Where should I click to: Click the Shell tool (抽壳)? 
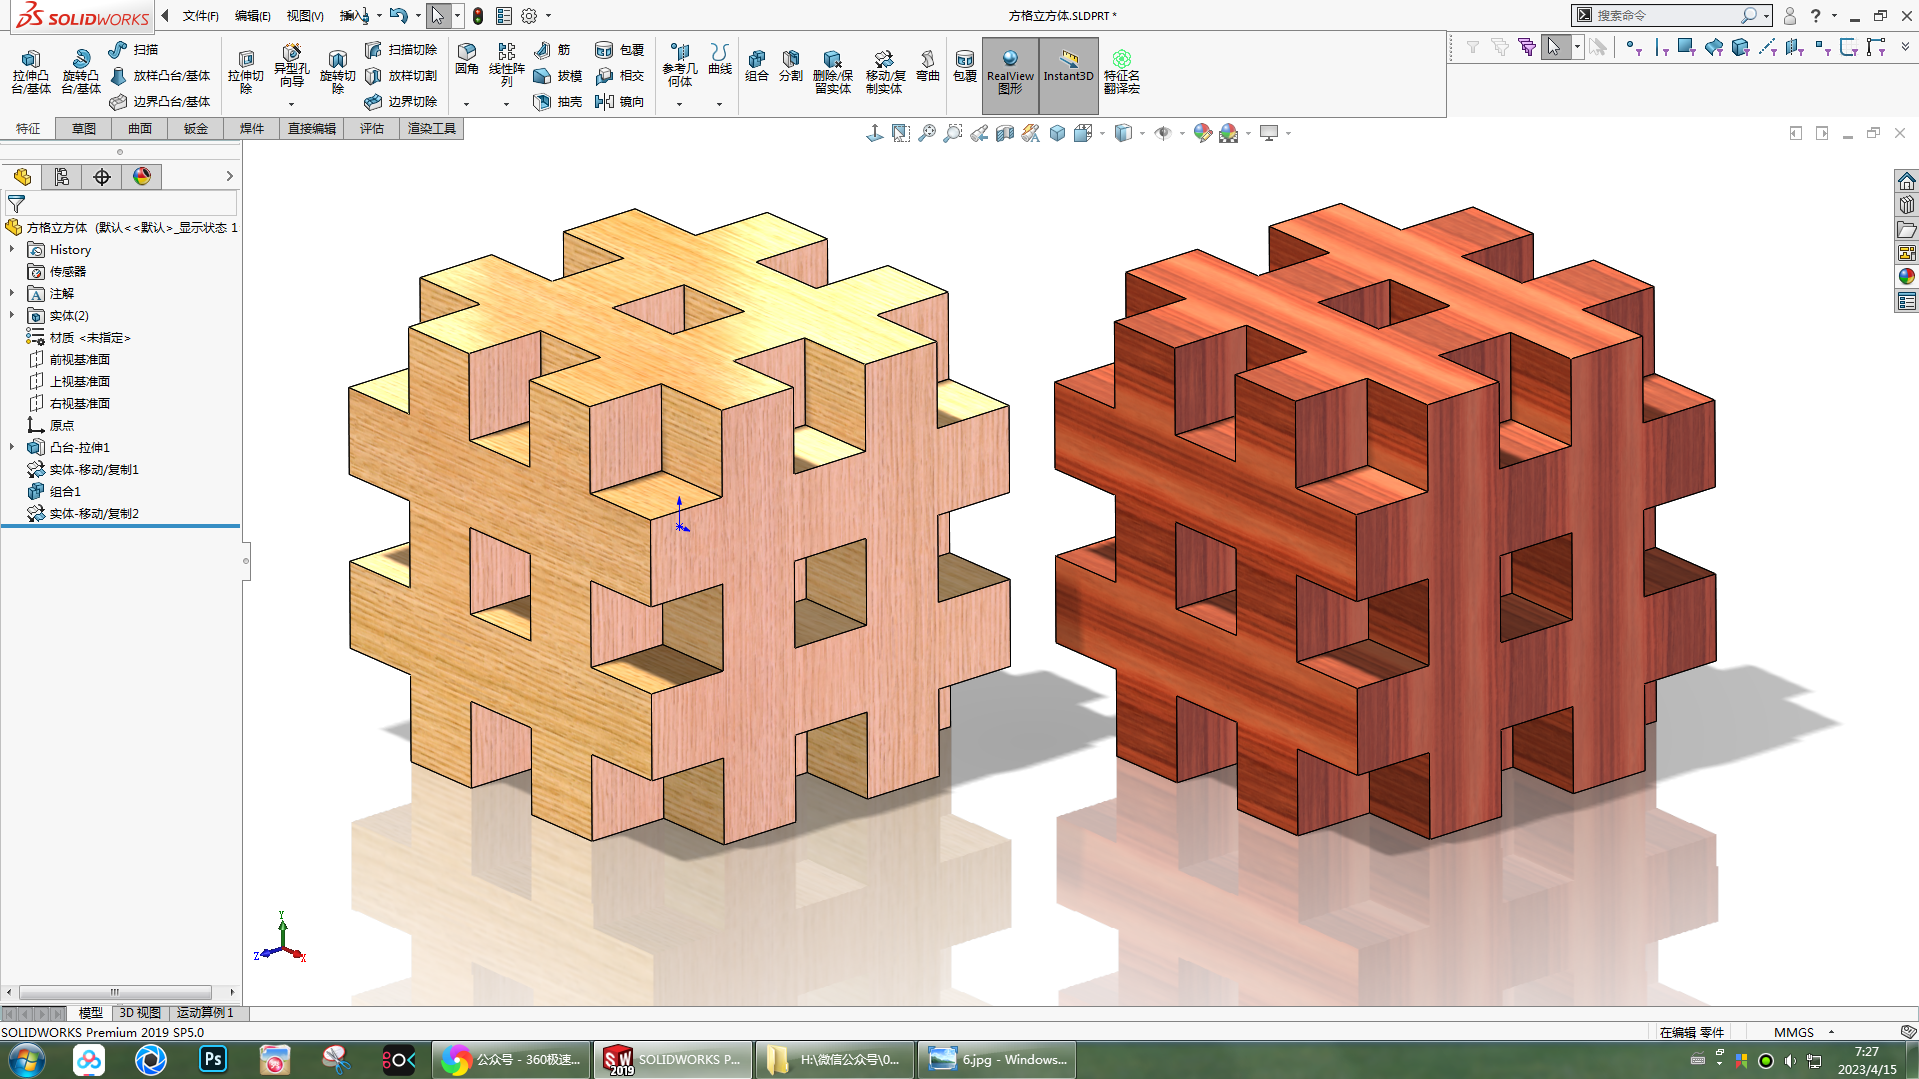pyautogui.click(x=558, y=101)
